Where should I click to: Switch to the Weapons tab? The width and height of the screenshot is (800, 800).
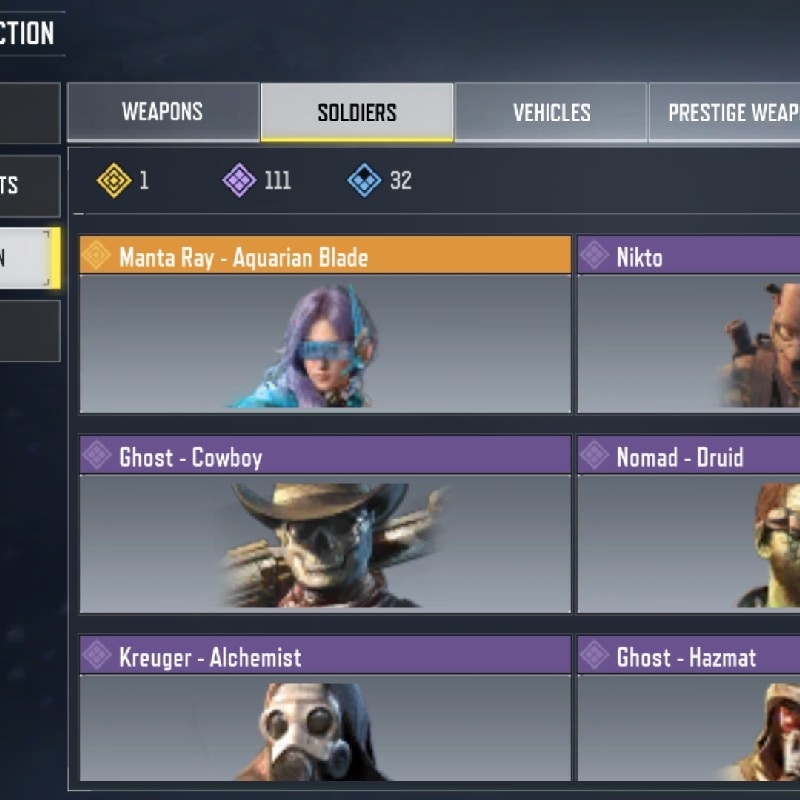[163, 112]
